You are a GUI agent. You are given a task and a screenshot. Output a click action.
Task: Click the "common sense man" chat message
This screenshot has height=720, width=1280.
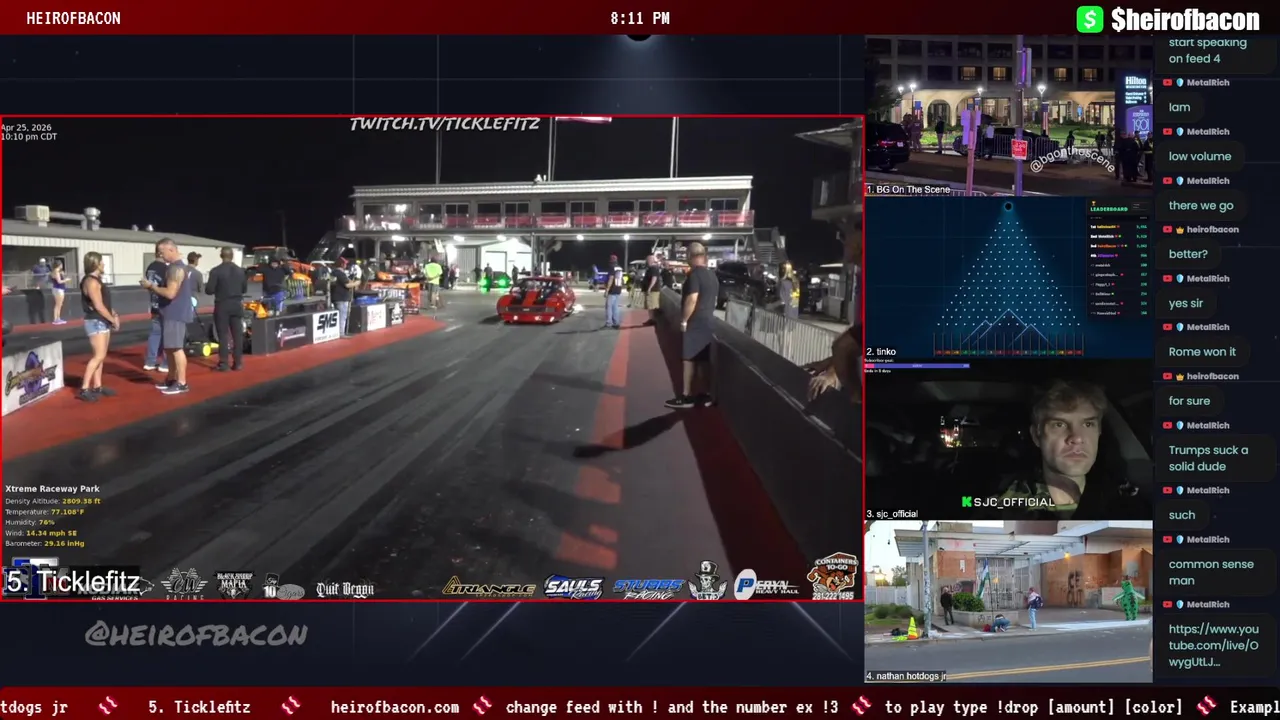pos(1211,572)
